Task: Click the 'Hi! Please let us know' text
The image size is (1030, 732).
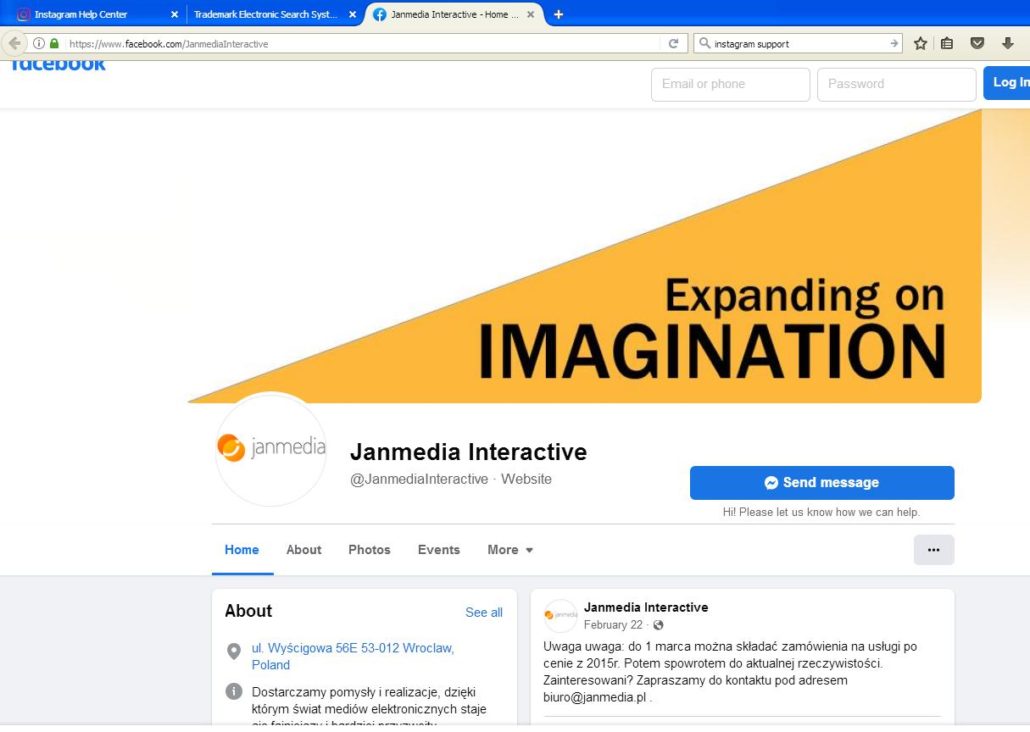Action: pos(821,512)
